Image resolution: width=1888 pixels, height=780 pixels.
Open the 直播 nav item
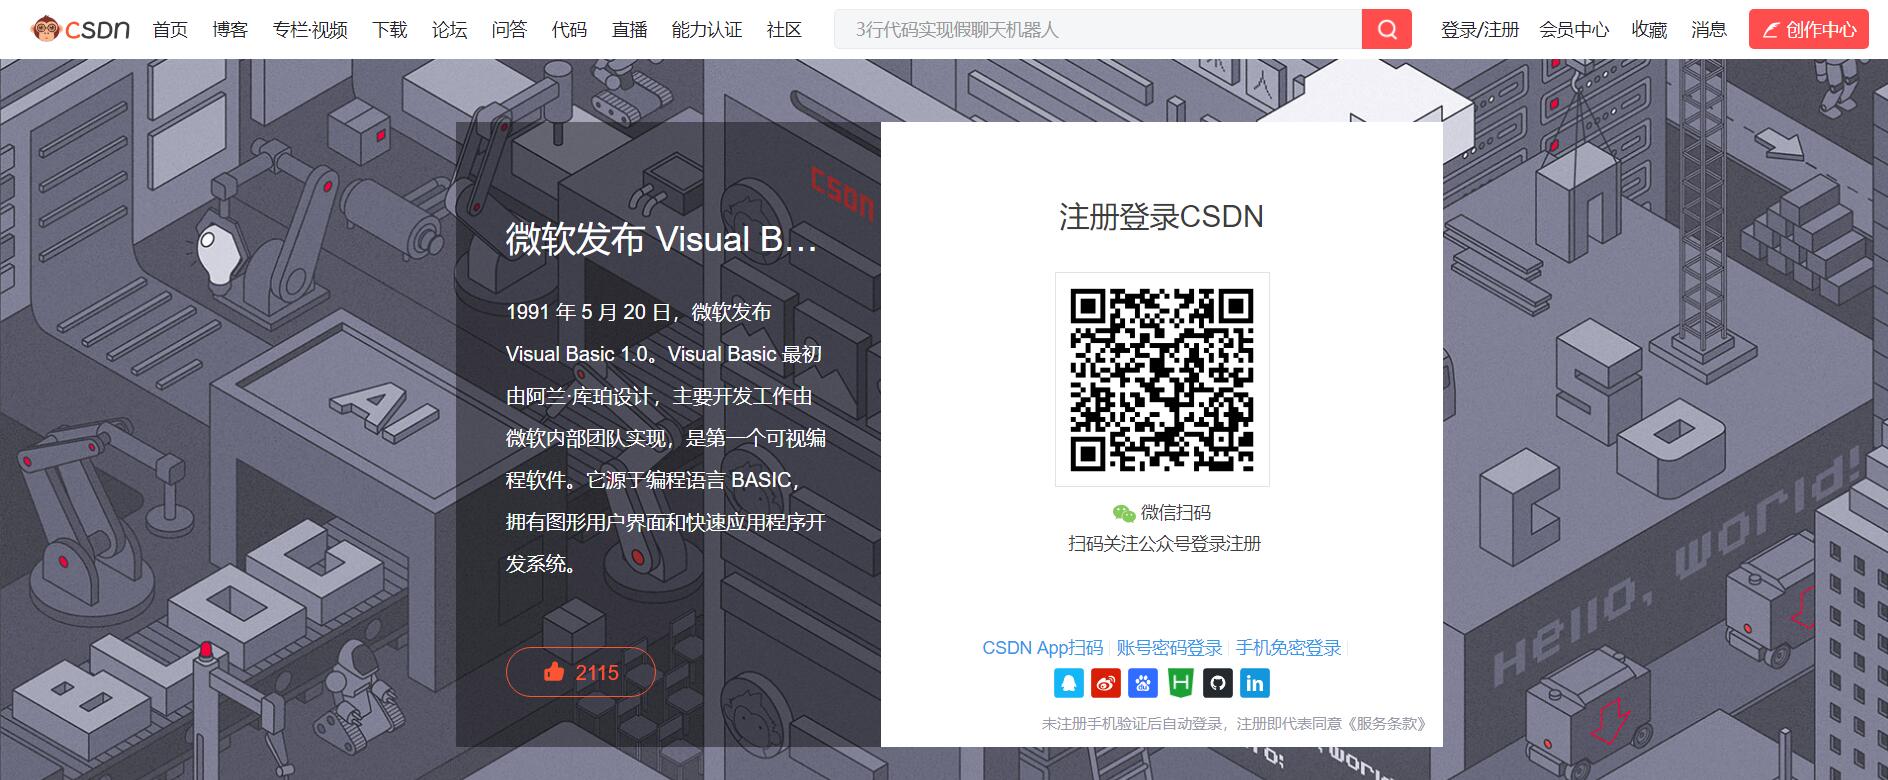coord(630,30)
